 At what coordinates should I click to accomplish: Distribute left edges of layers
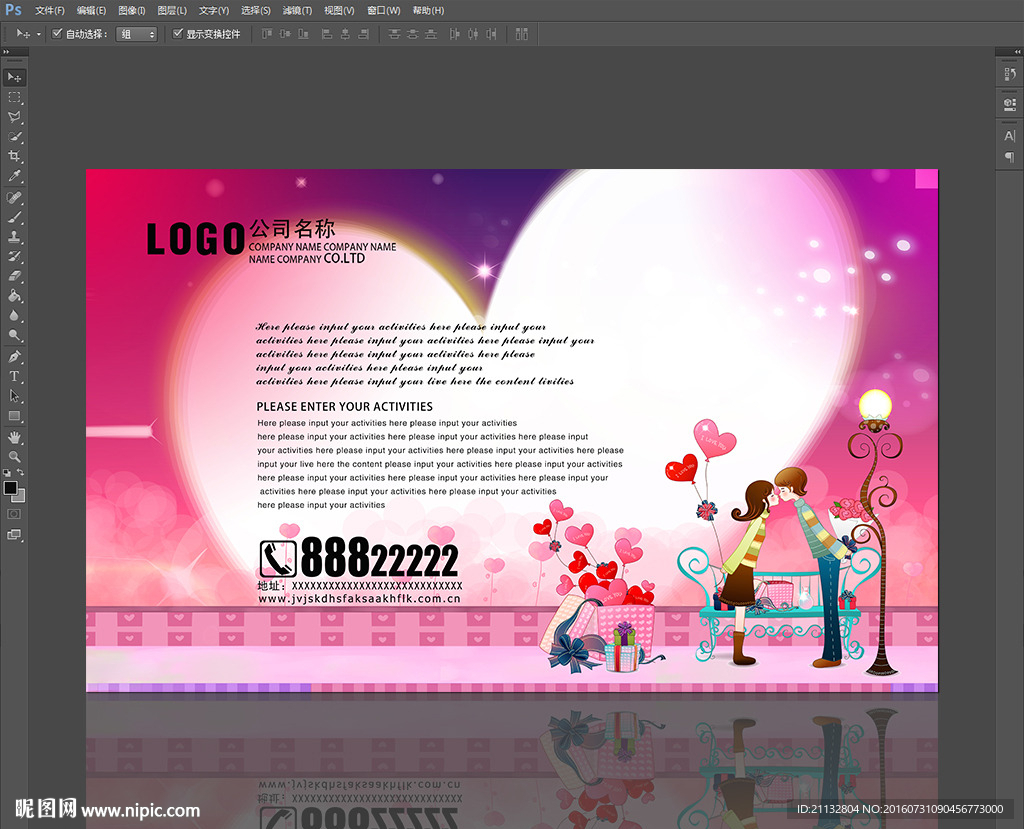click(x=455, y=33)
